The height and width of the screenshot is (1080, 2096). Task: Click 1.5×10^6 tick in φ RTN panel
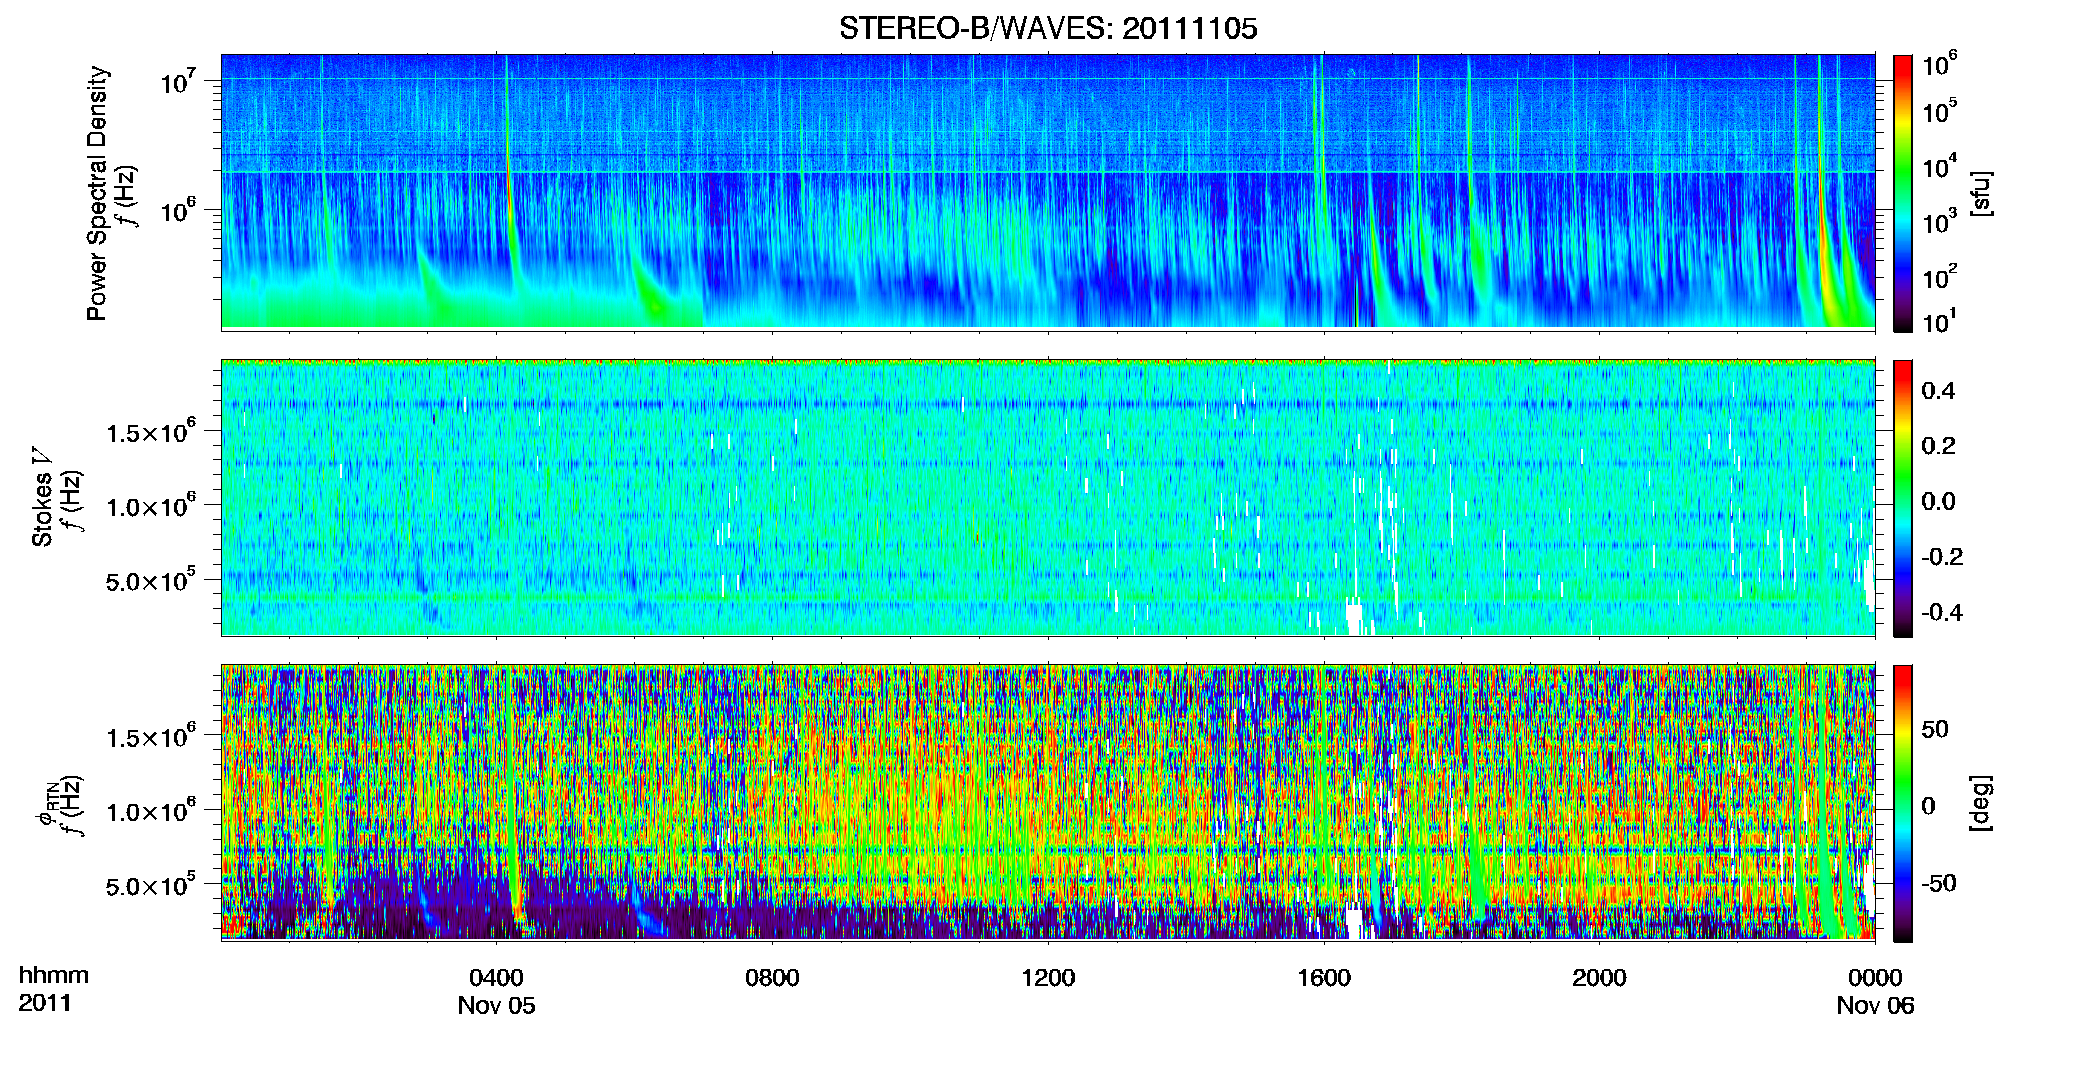151,738
